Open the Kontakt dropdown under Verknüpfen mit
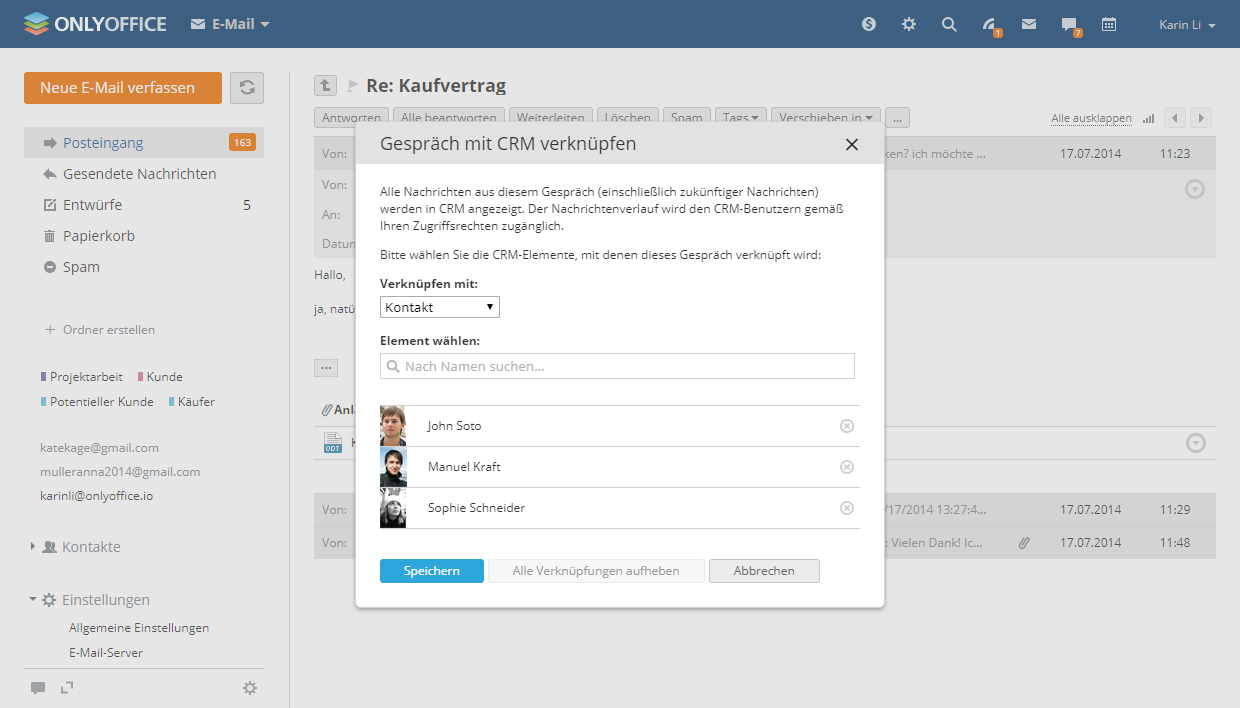Screen dimensions: 1240x708 click(x=439, y=307)
